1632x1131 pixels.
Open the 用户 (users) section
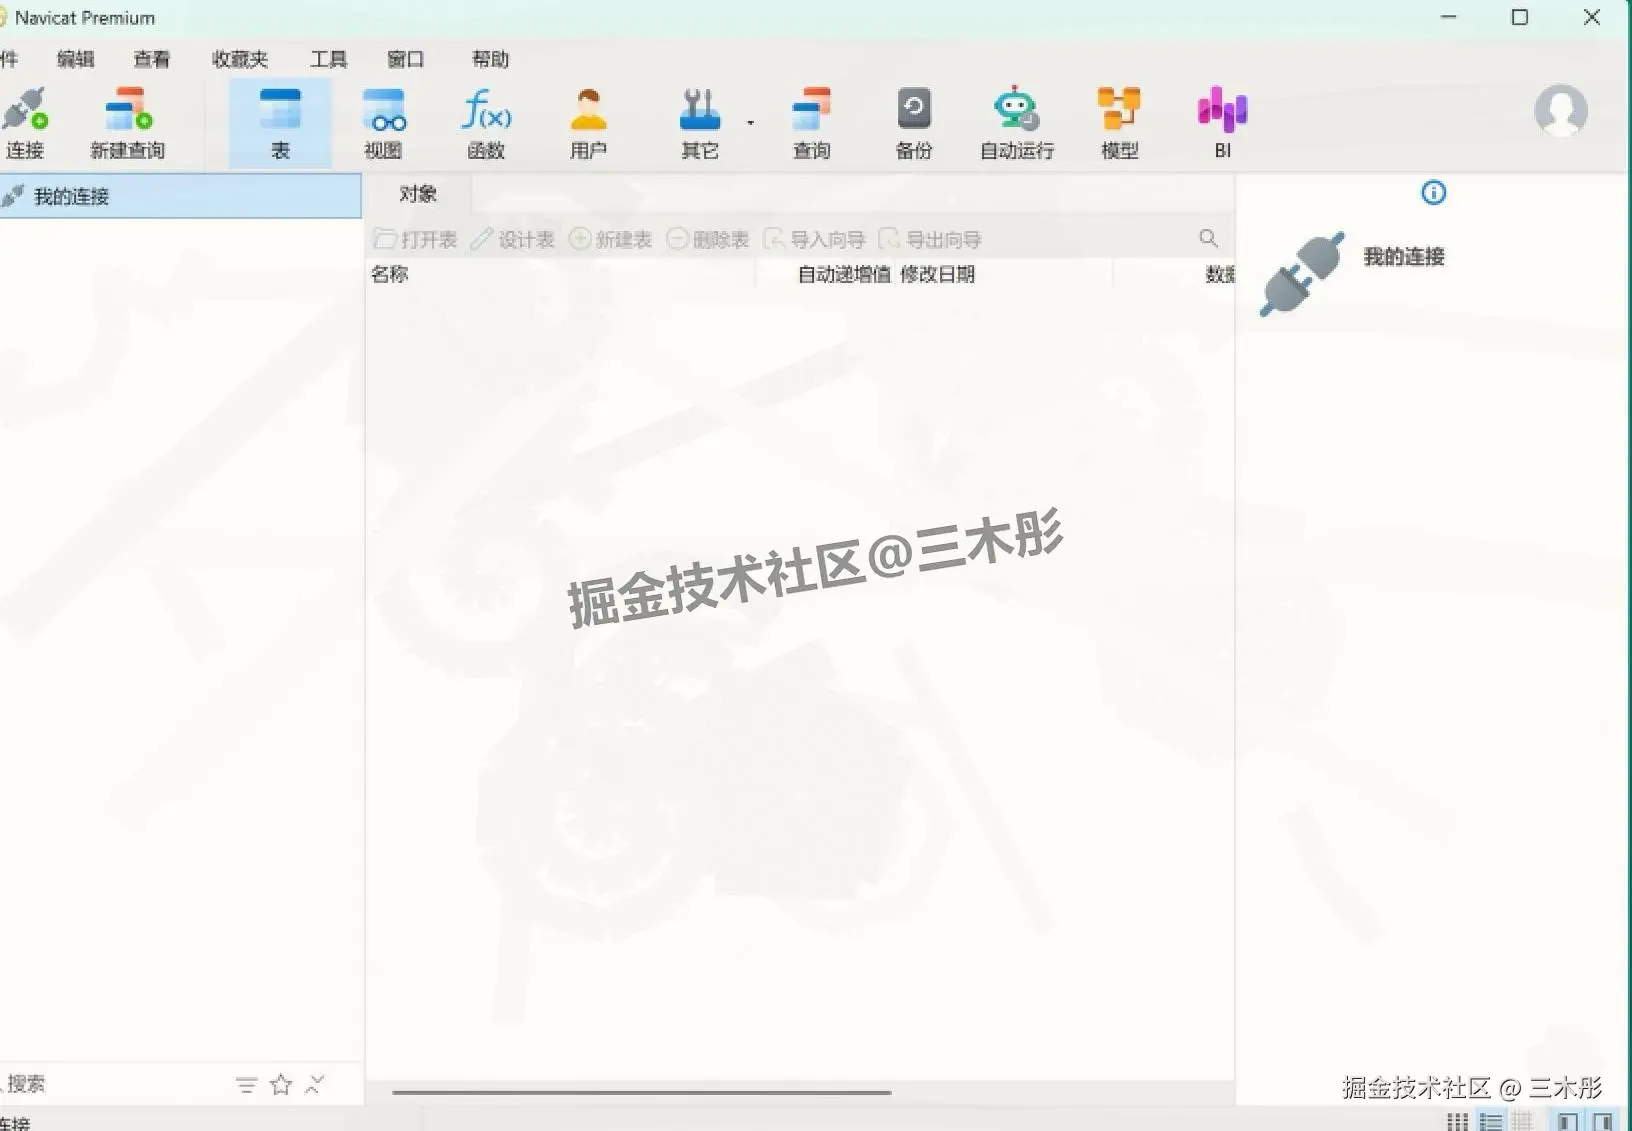[x=588, y=122]
